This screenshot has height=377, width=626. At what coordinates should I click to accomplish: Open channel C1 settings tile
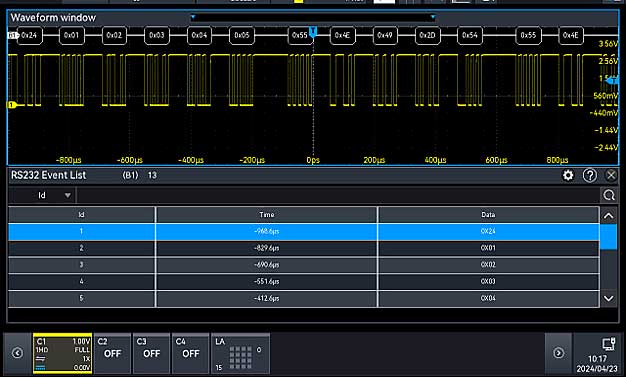pos(63,353)
